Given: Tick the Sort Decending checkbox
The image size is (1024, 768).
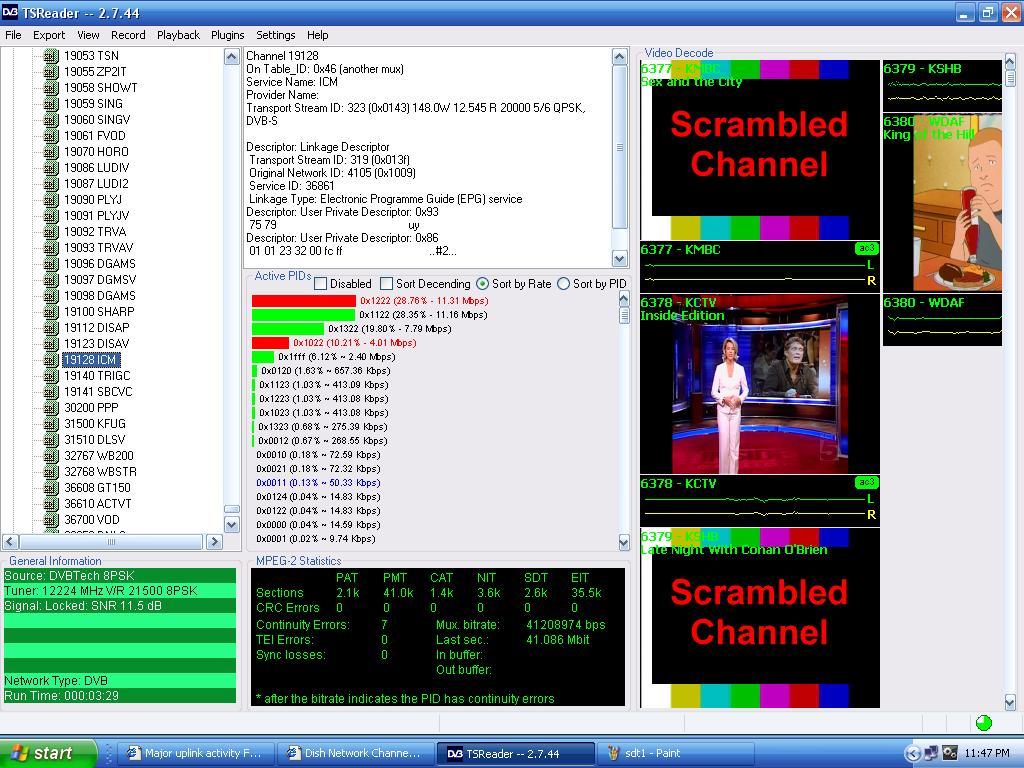Looking at the screenshot, I should (387, 284).
